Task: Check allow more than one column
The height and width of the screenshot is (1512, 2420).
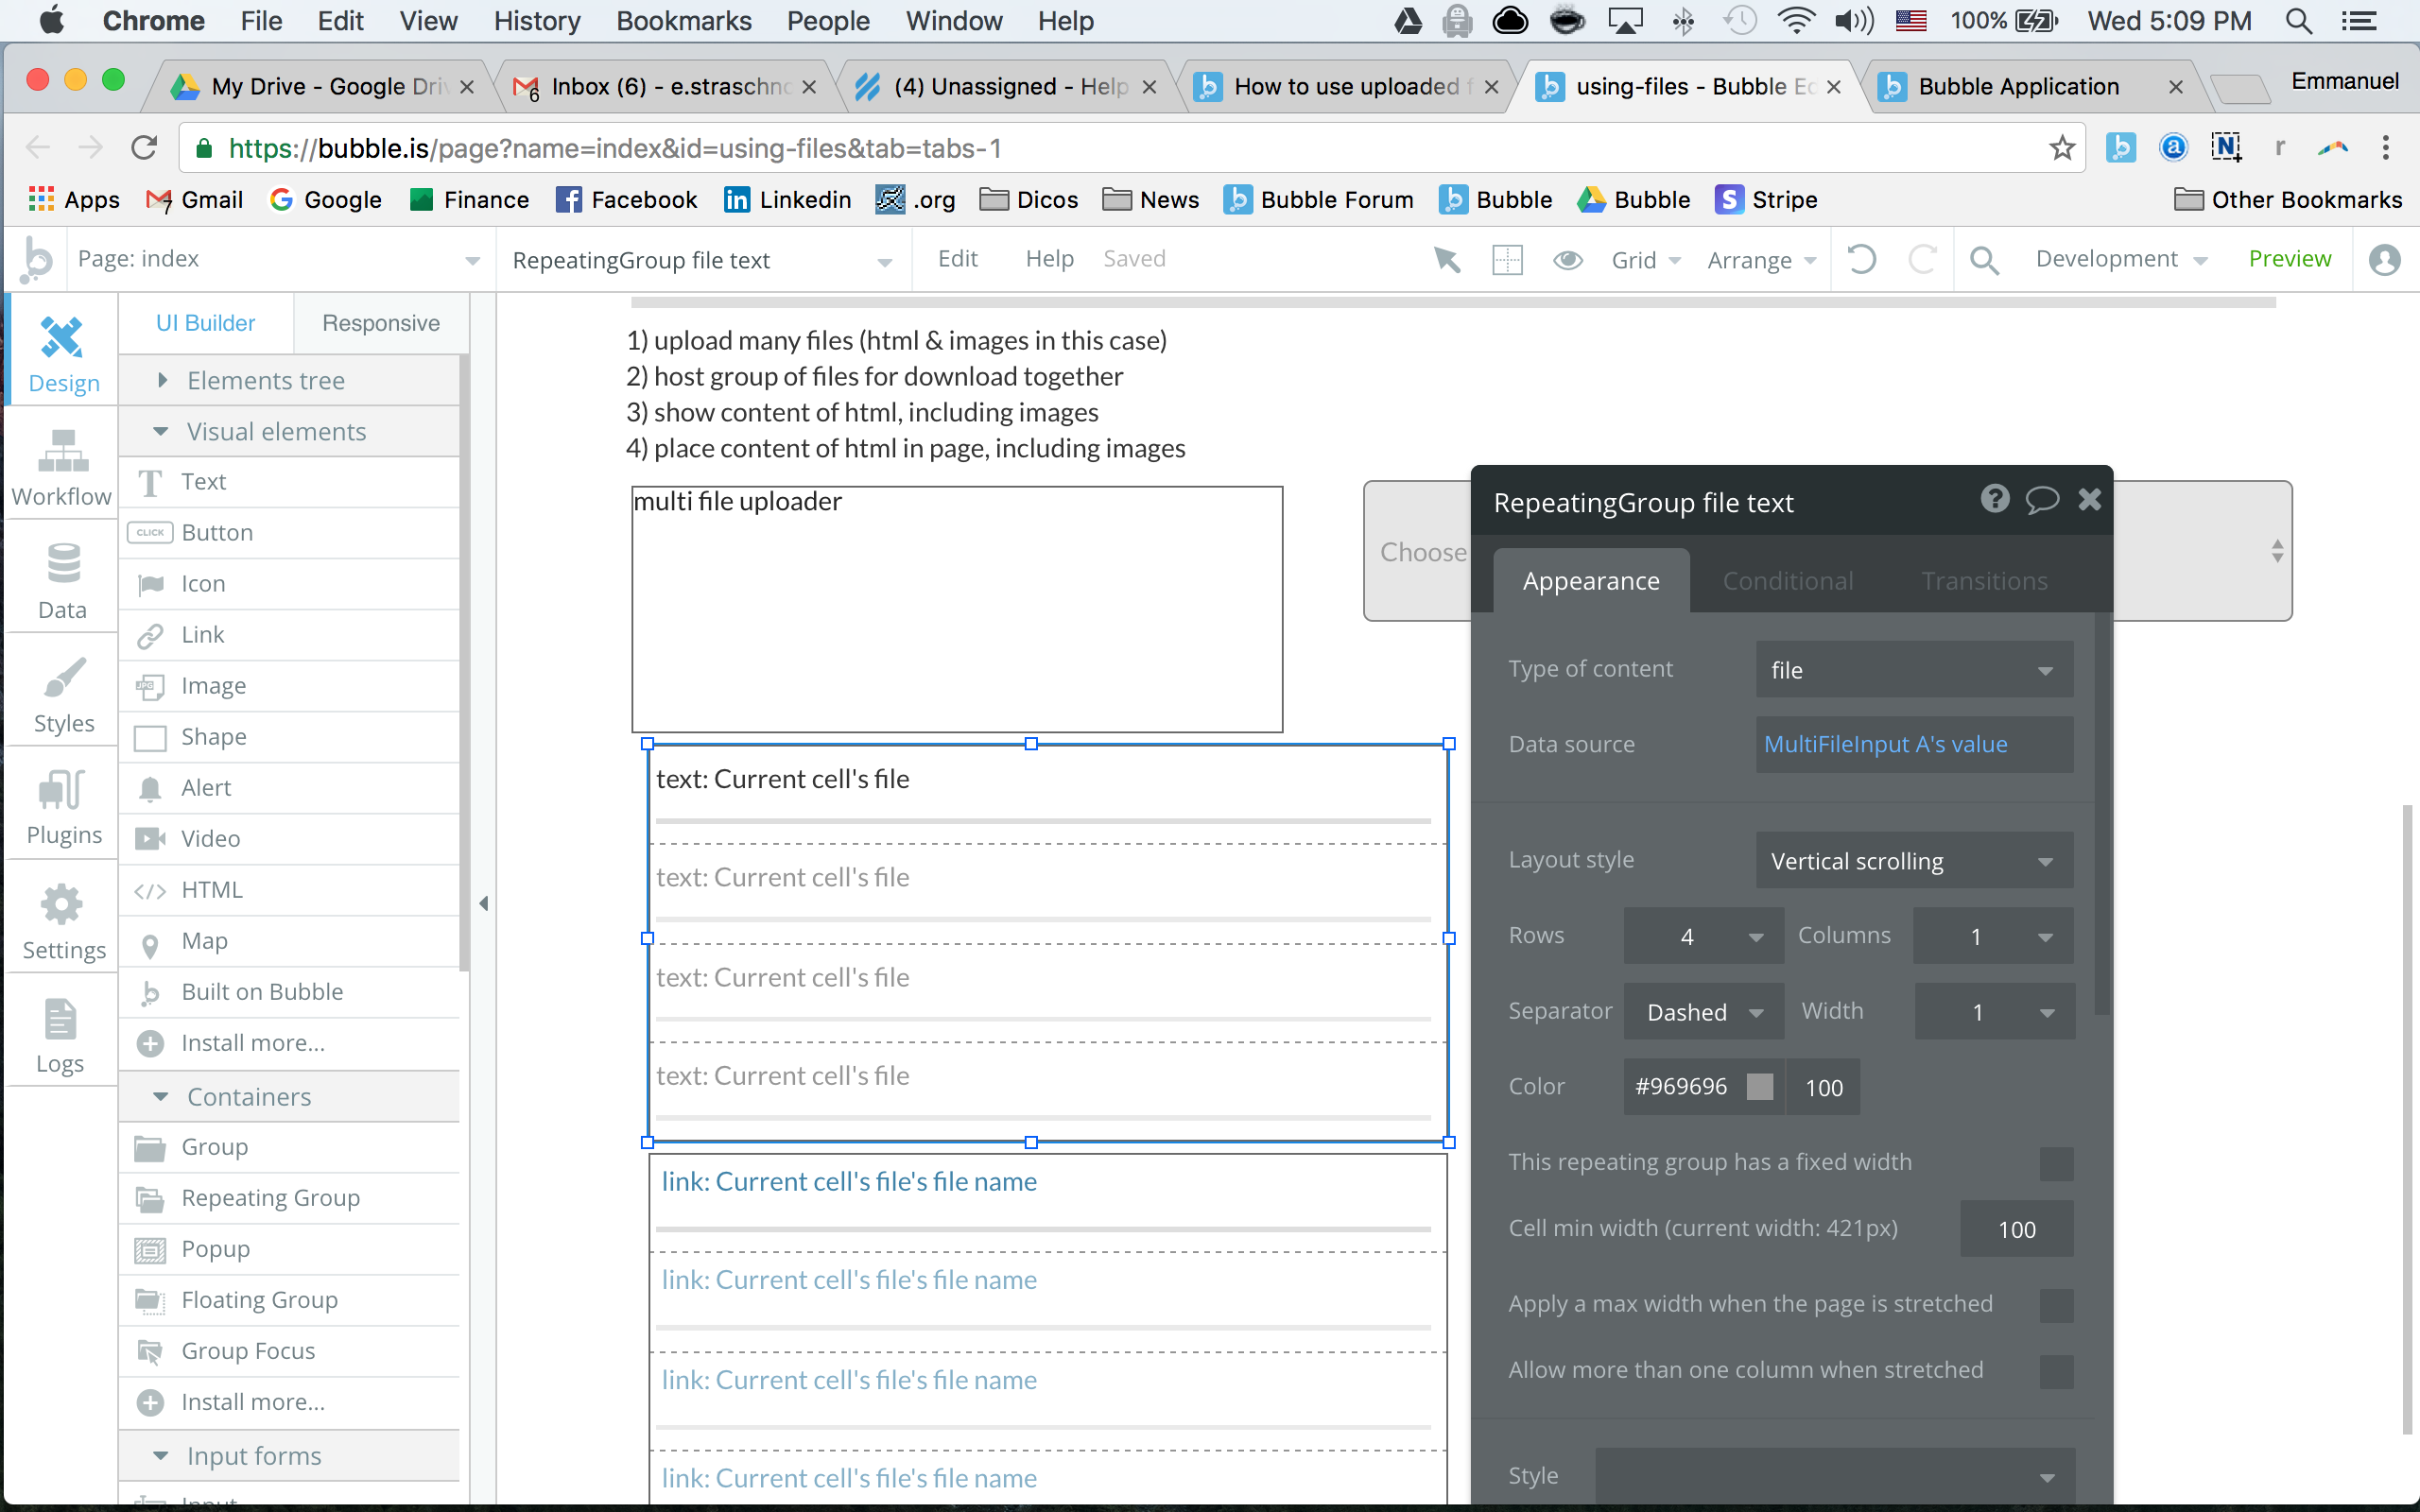Action: coord(2055,1371)
